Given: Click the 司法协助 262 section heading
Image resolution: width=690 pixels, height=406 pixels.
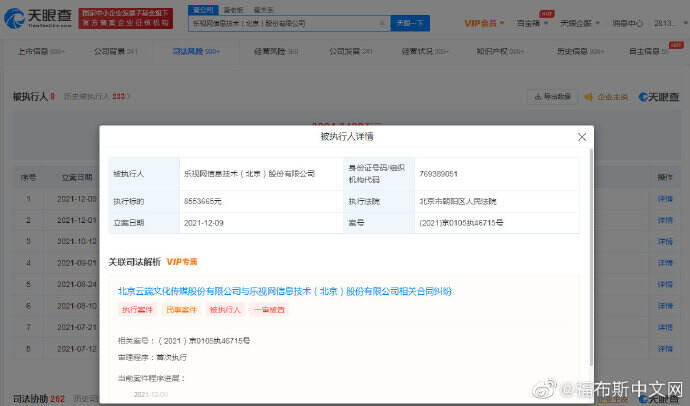Looking at the screenshot, I should pos(39,399).
